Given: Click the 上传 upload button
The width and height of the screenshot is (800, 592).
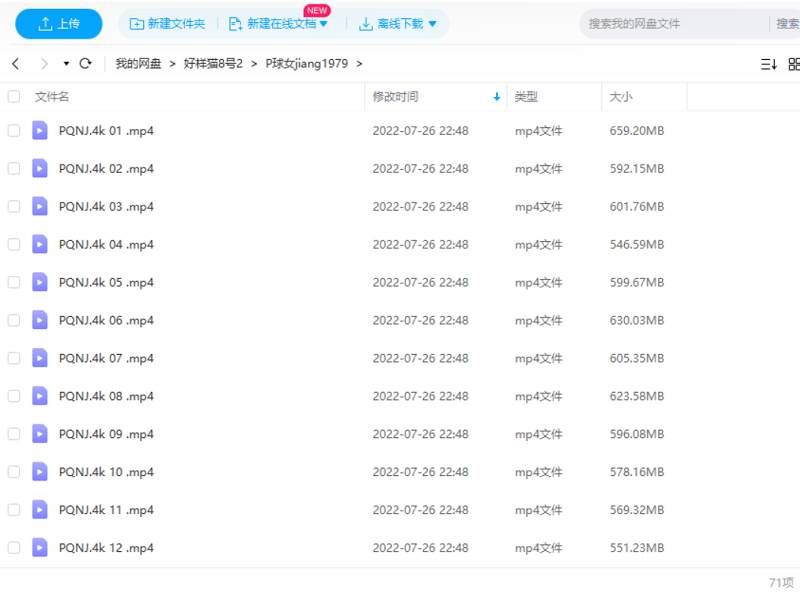Looking at the screenshot, I should (58, 24).
